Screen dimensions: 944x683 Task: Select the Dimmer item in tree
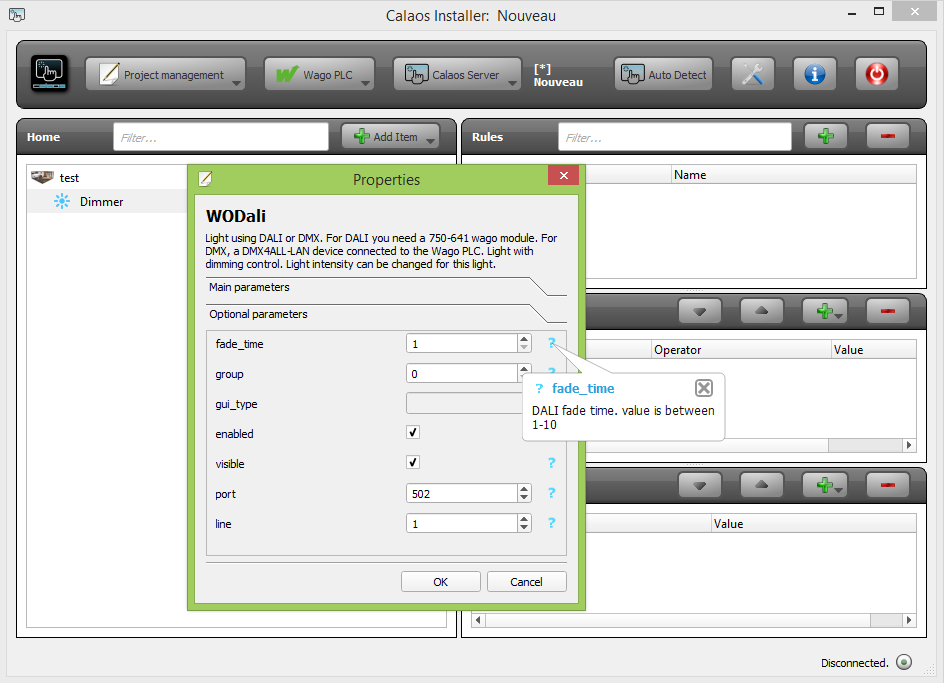click(x=101, y=202)
